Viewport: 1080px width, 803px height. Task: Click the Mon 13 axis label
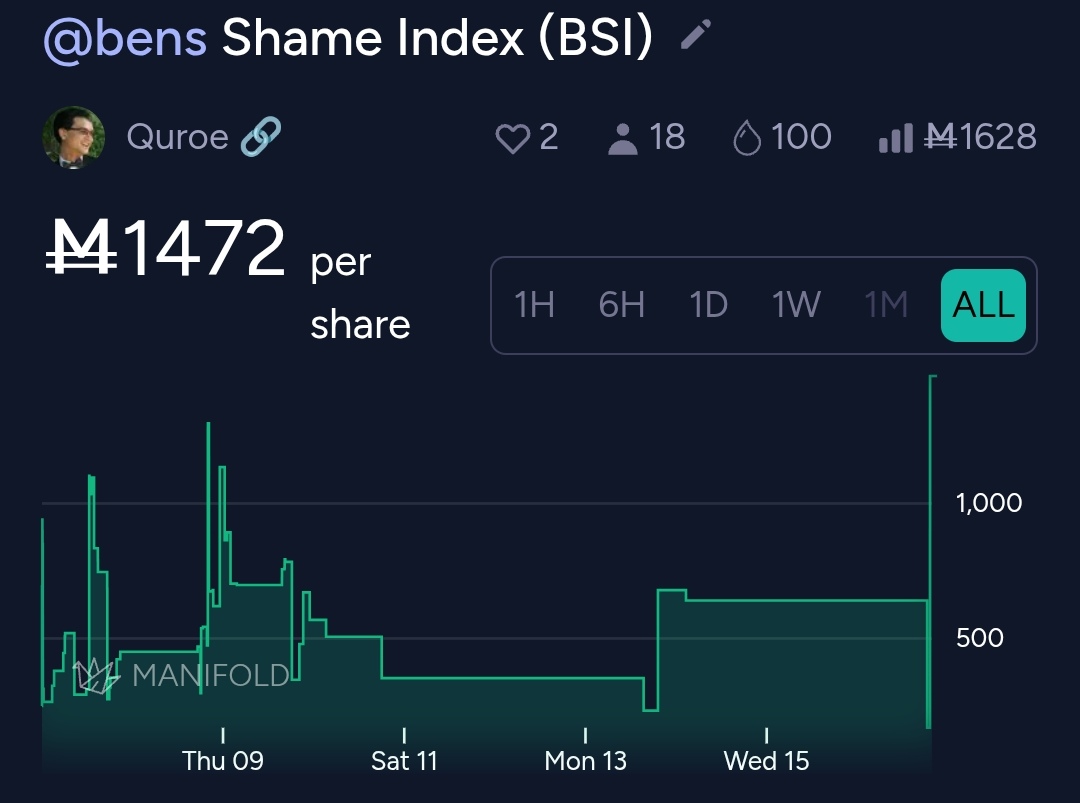[x=585, y=761]
